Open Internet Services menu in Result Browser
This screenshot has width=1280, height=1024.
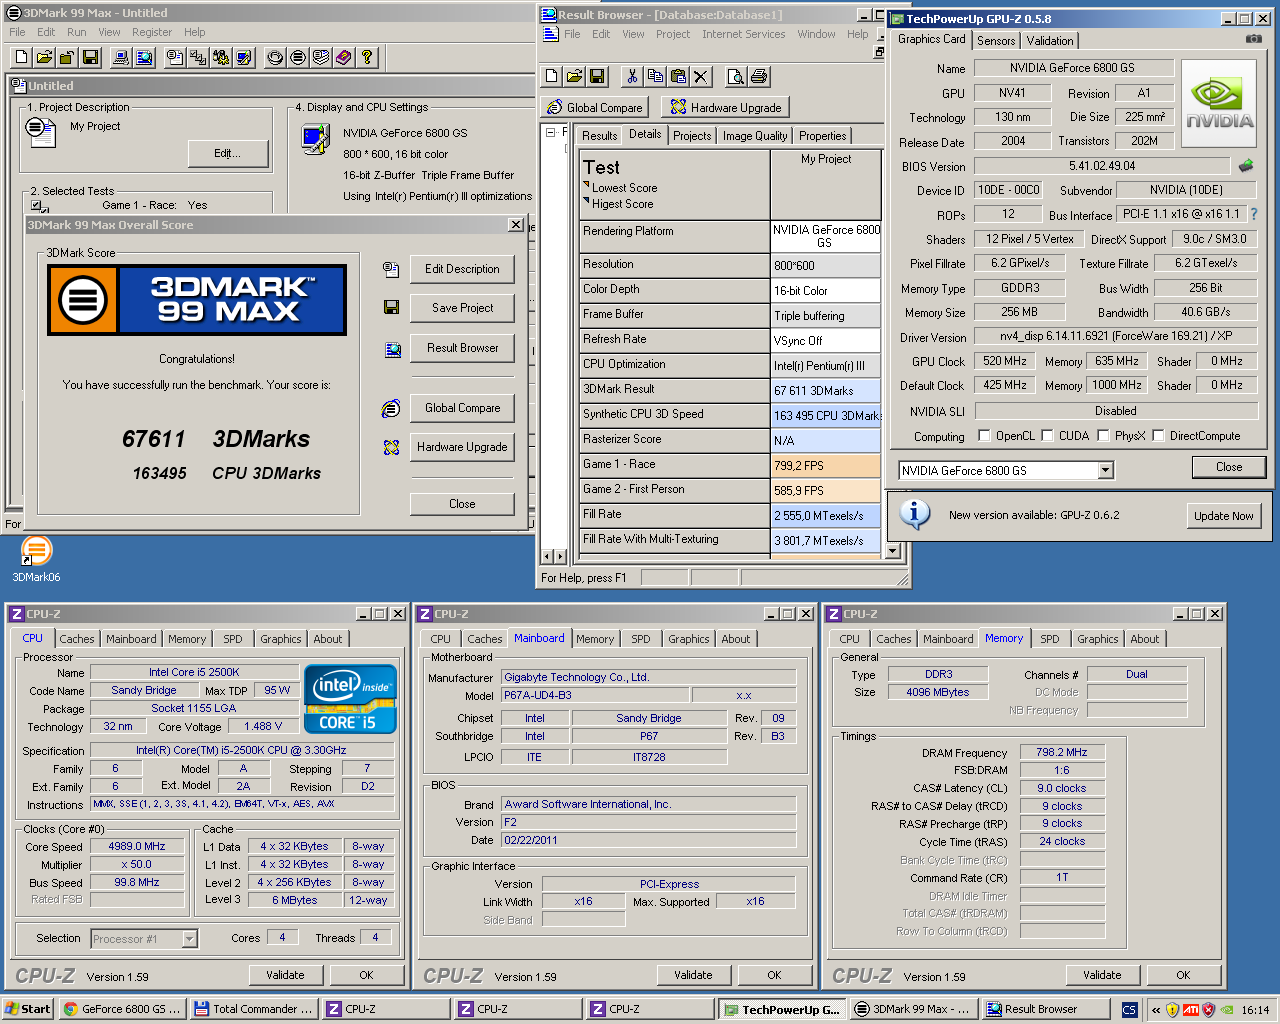point(743,34)
